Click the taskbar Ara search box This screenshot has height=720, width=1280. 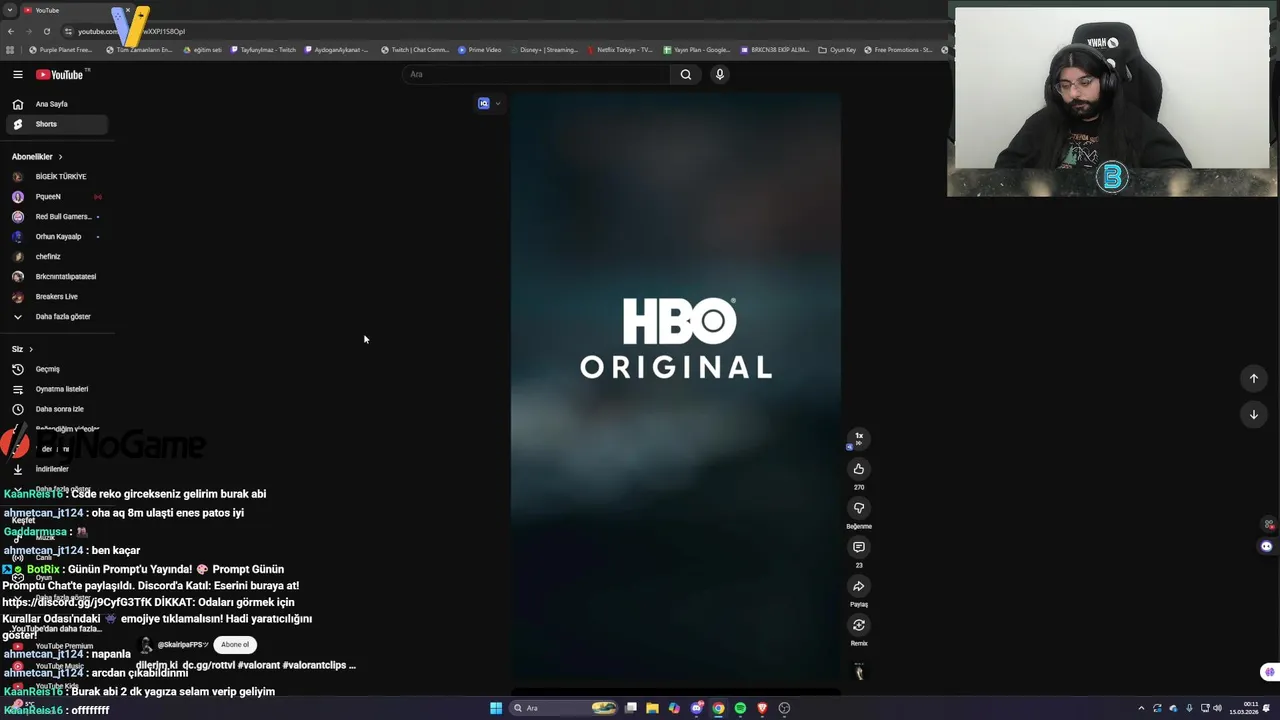click(565, 708)
